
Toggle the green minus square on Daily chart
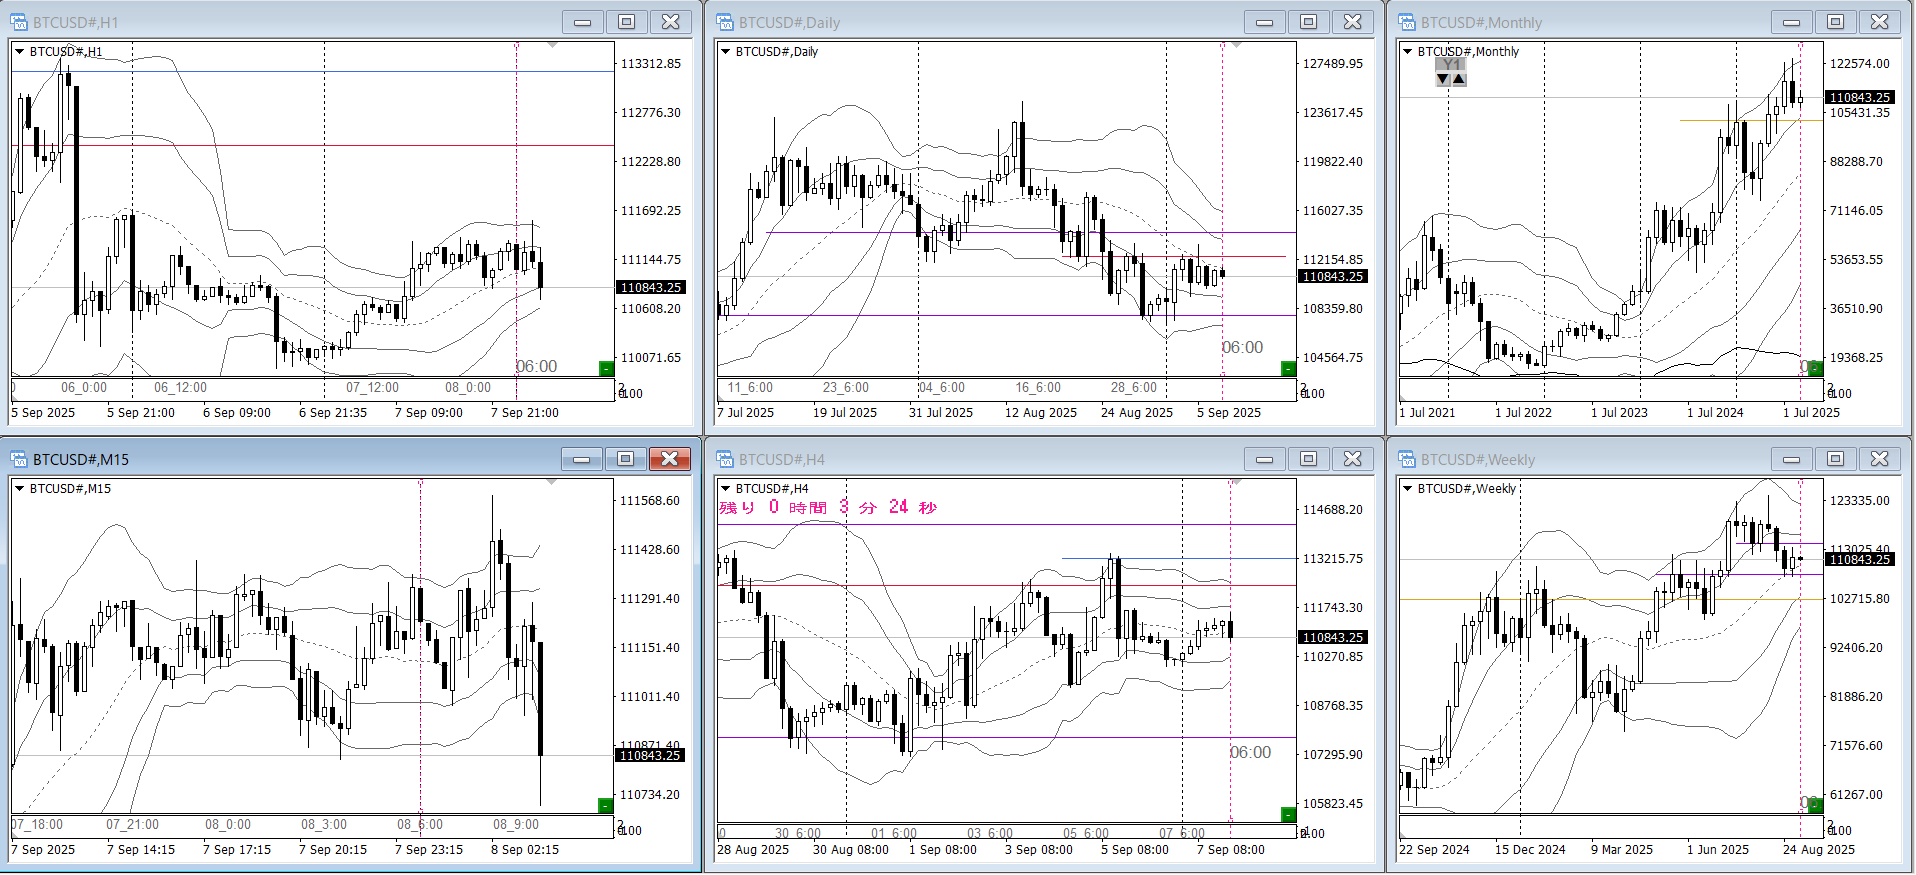[x=1288, y=368]
